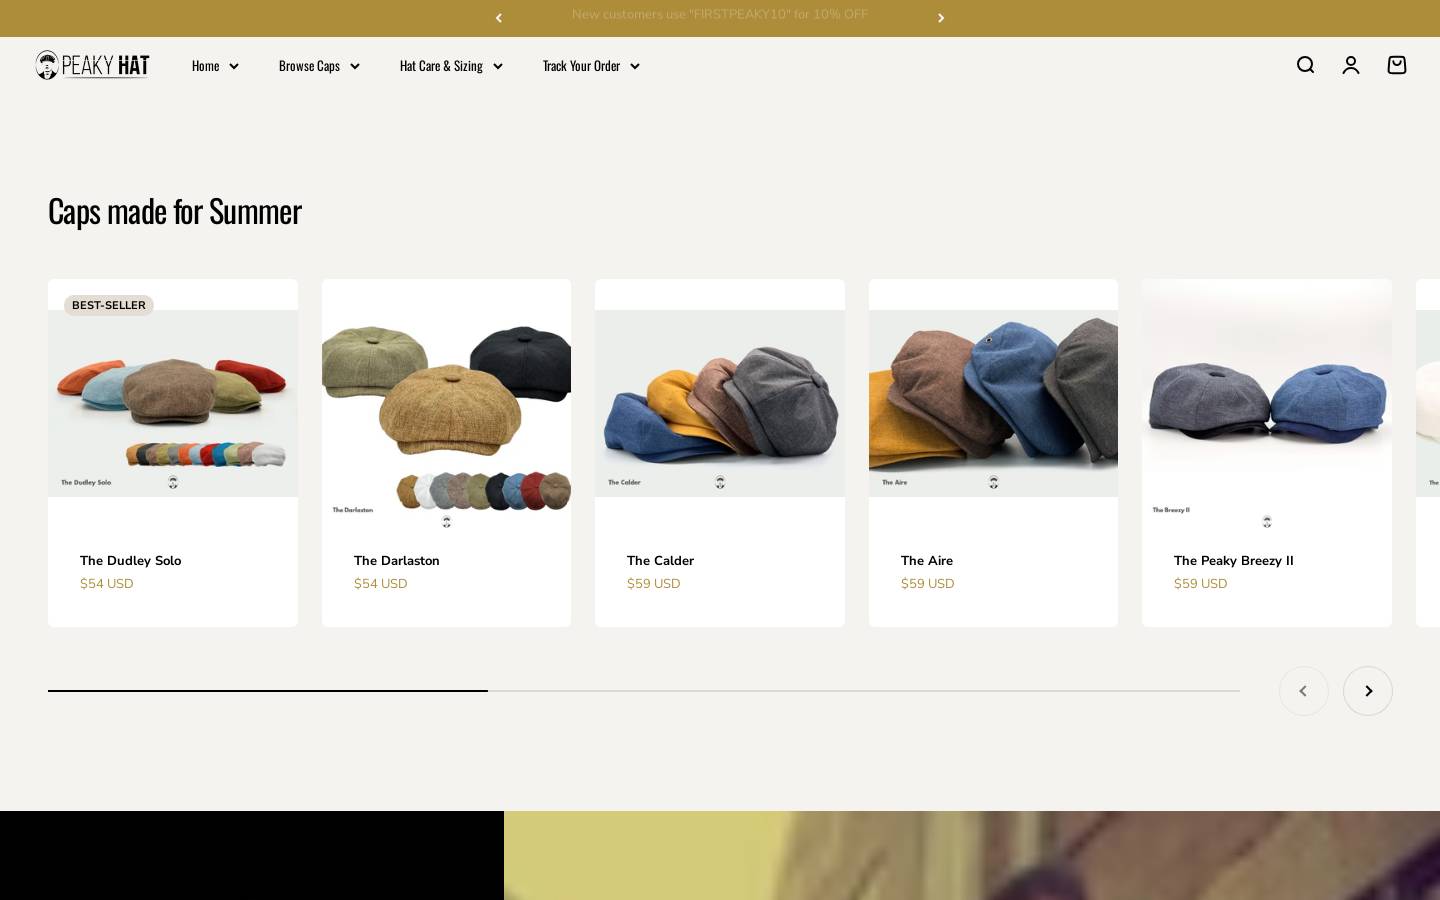Expand the Hat Care & Sizing menu
The height and width of the screenshot is (900, 1440).
[x=451, y=66]
